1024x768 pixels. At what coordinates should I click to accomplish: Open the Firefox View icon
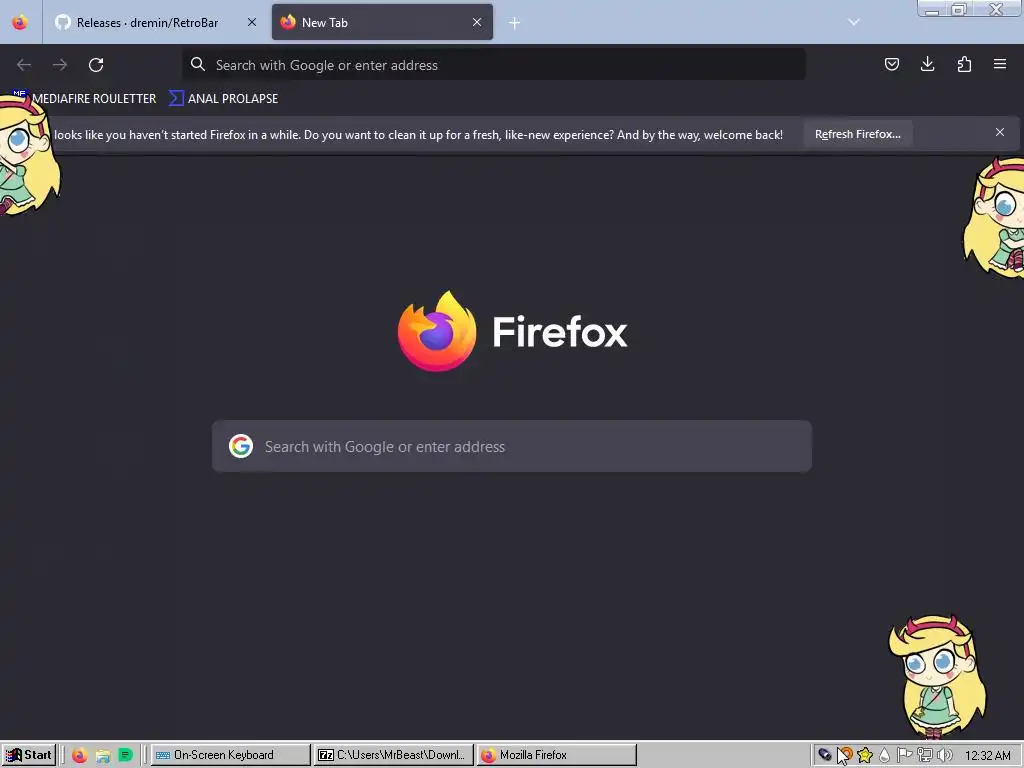click(x=20, y=22)
